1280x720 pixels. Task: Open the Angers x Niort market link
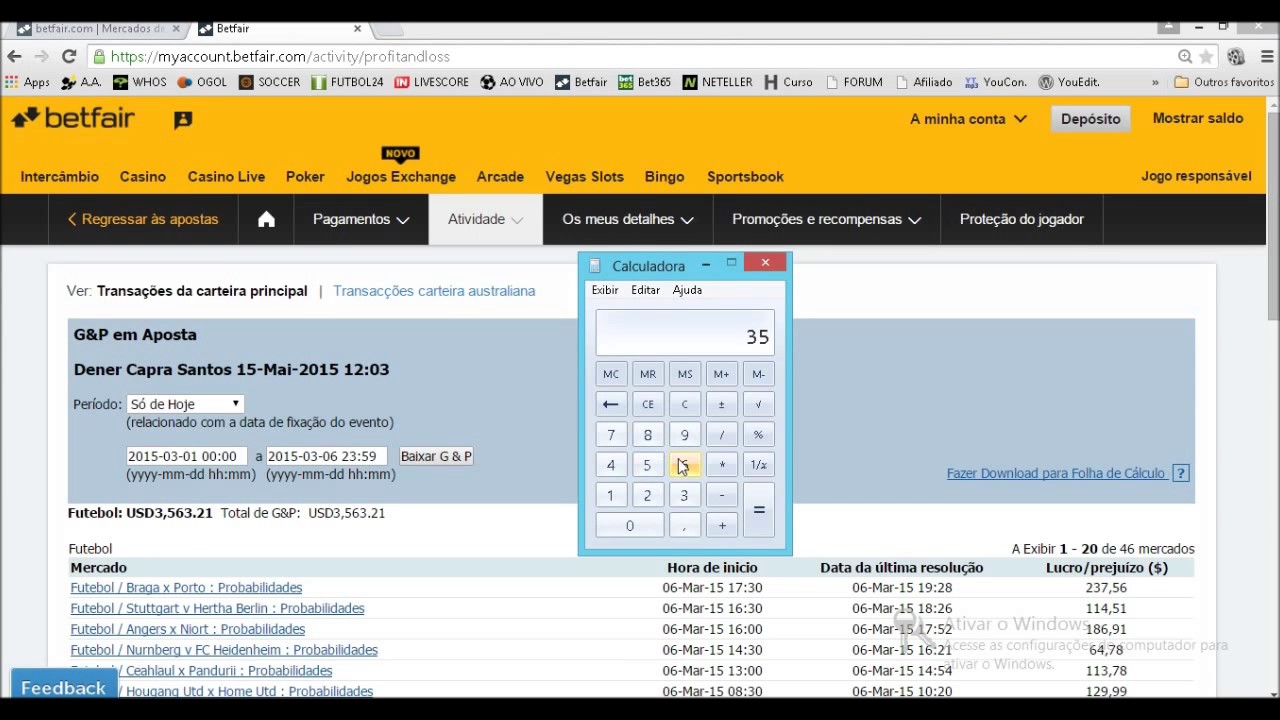point(187,629)
